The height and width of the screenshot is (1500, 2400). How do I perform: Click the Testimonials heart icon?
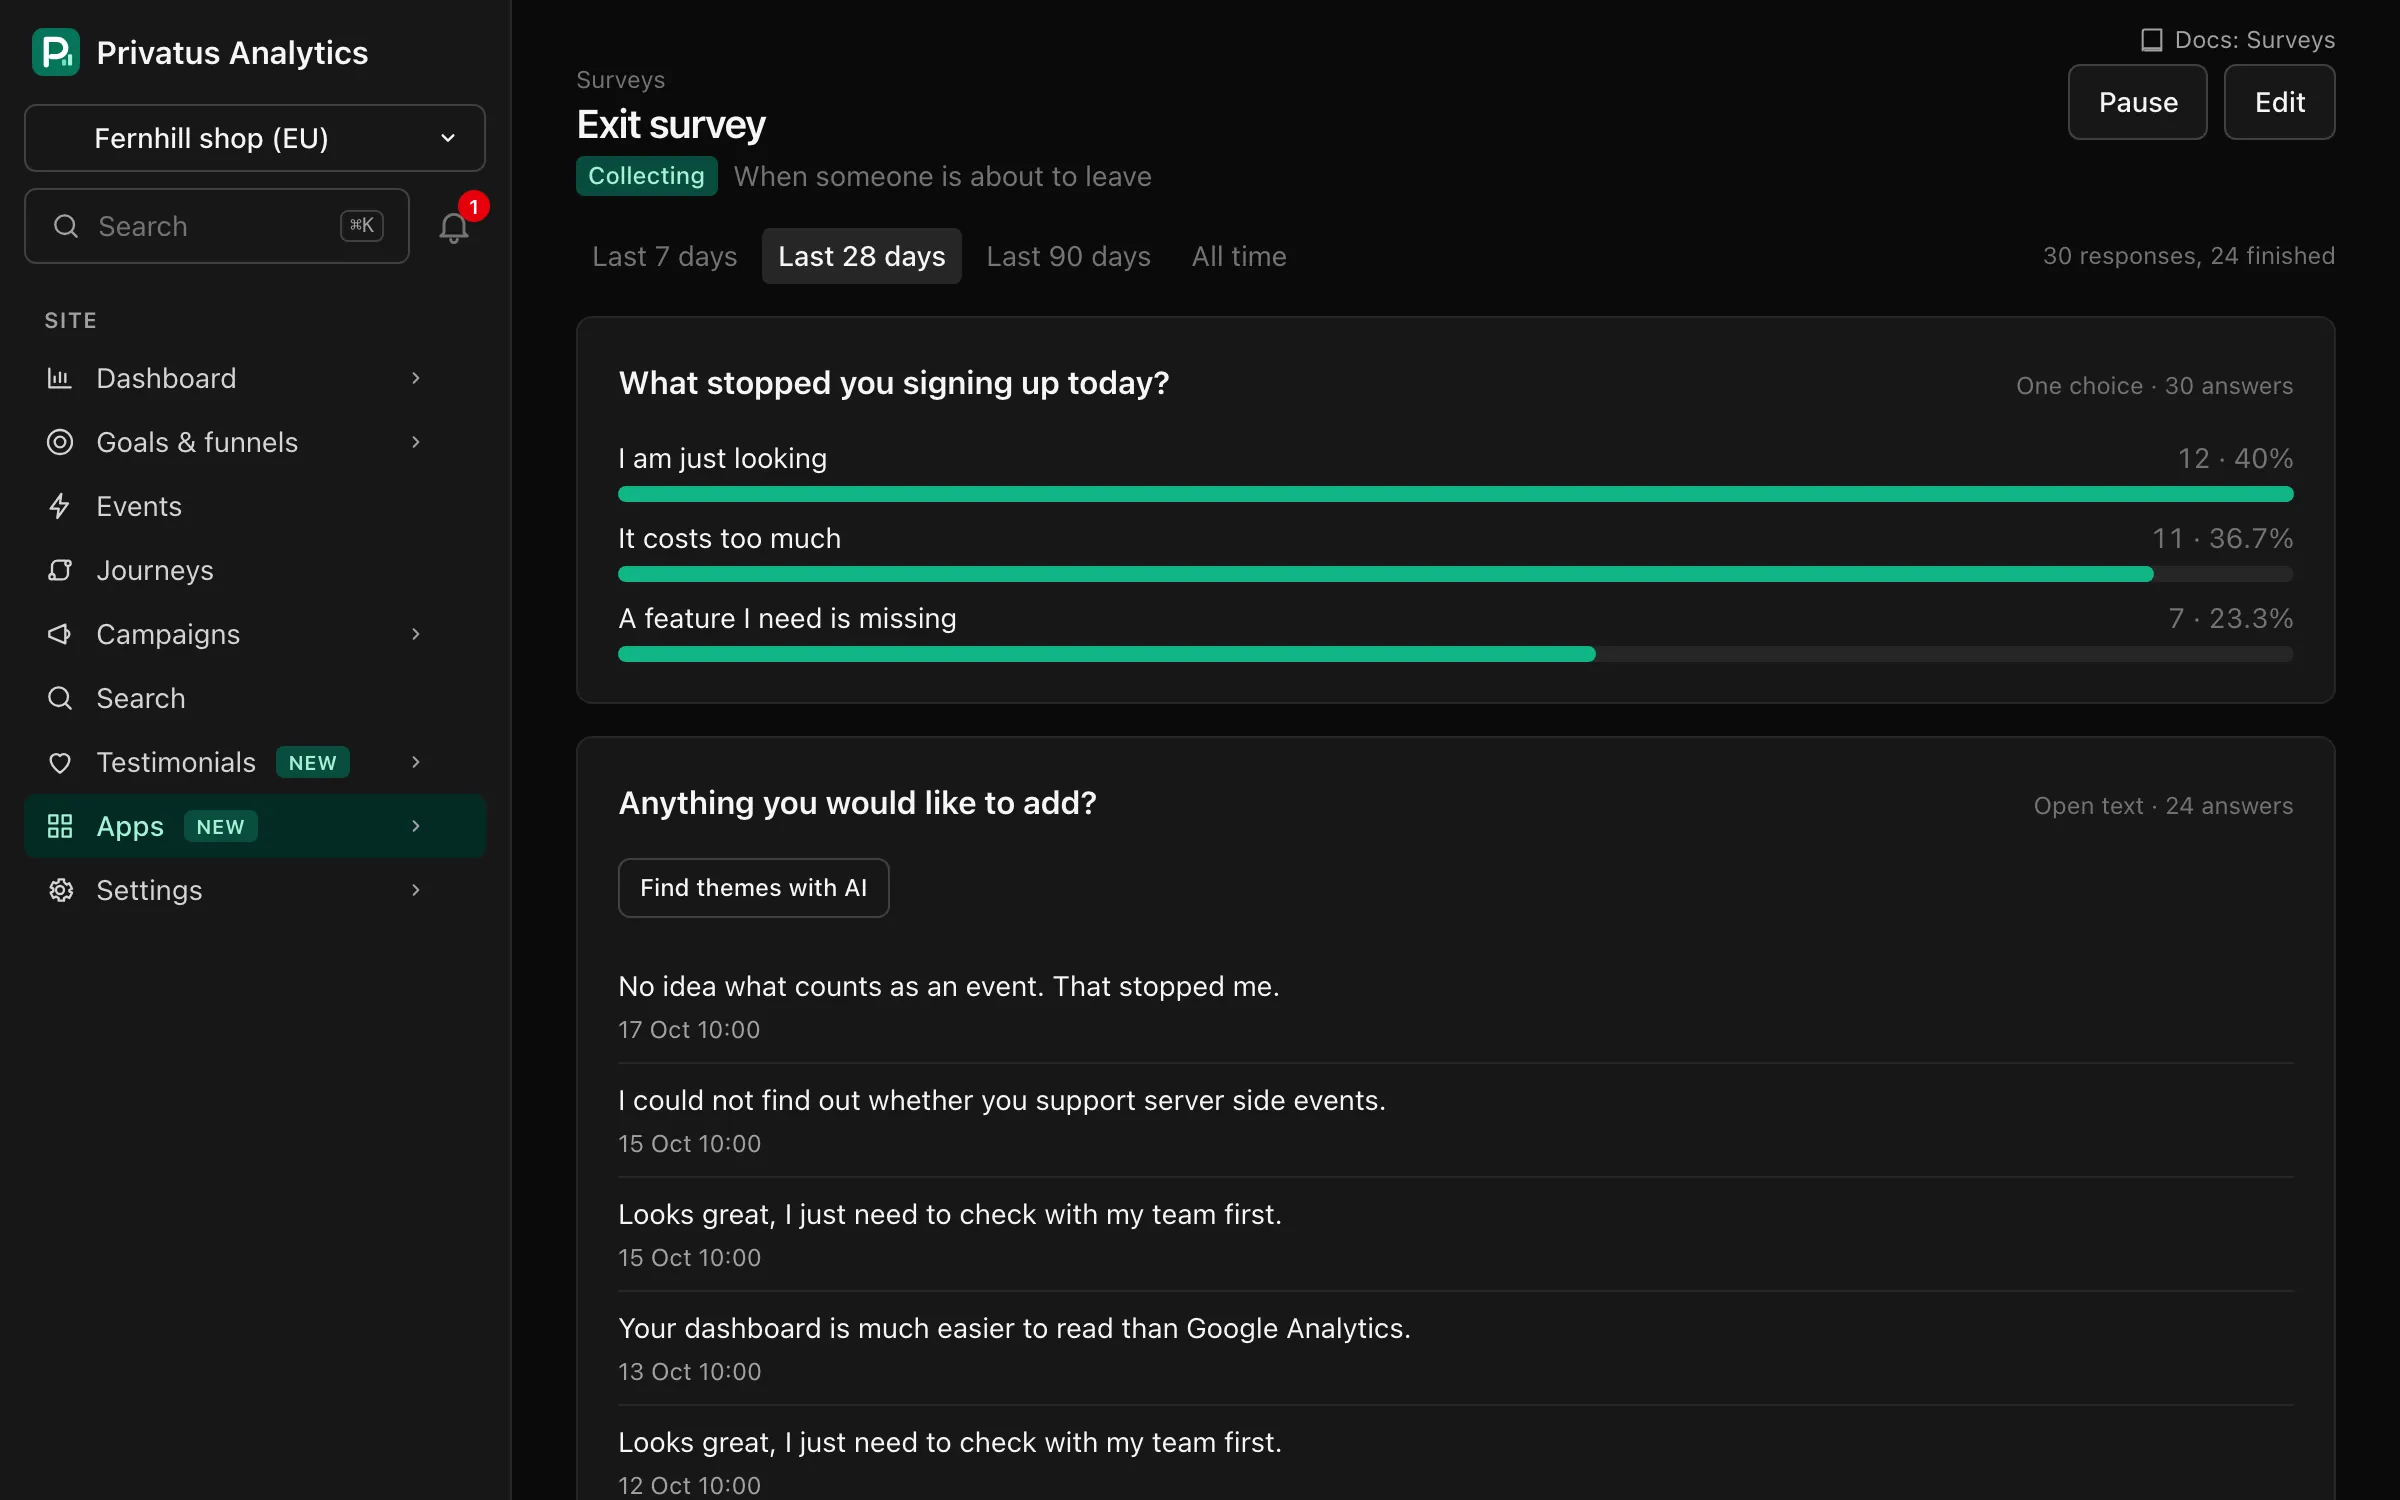tap(60, 762)
